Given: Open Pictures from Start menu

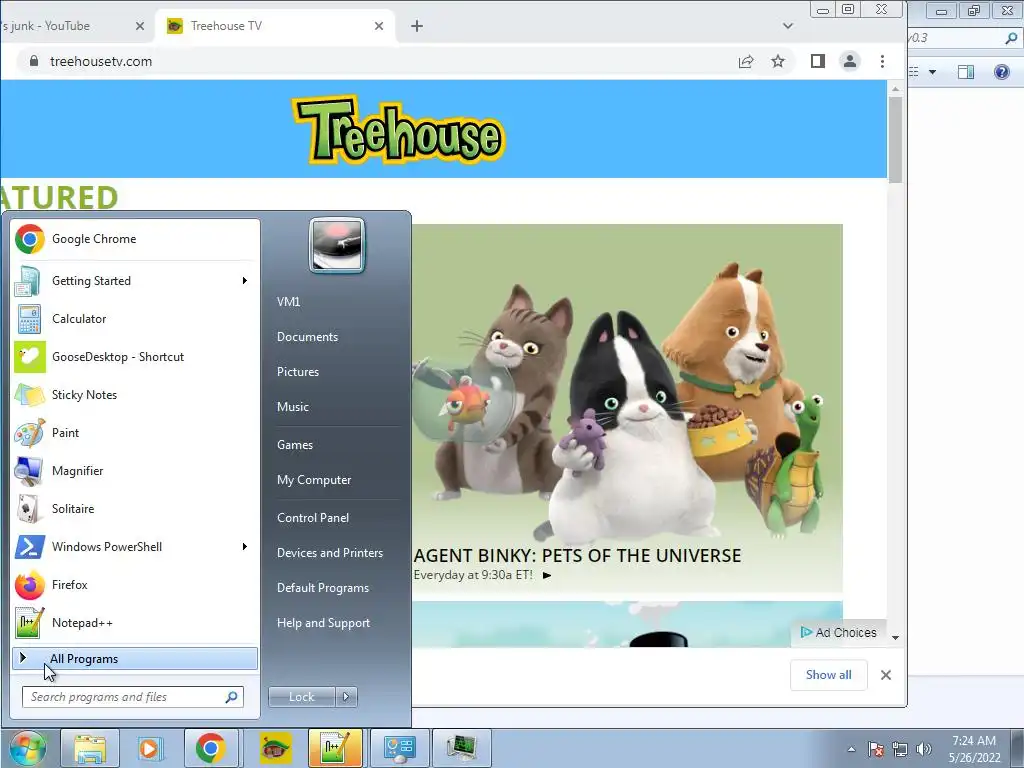Looking at the screenshot, I should (x=298, y=372).
